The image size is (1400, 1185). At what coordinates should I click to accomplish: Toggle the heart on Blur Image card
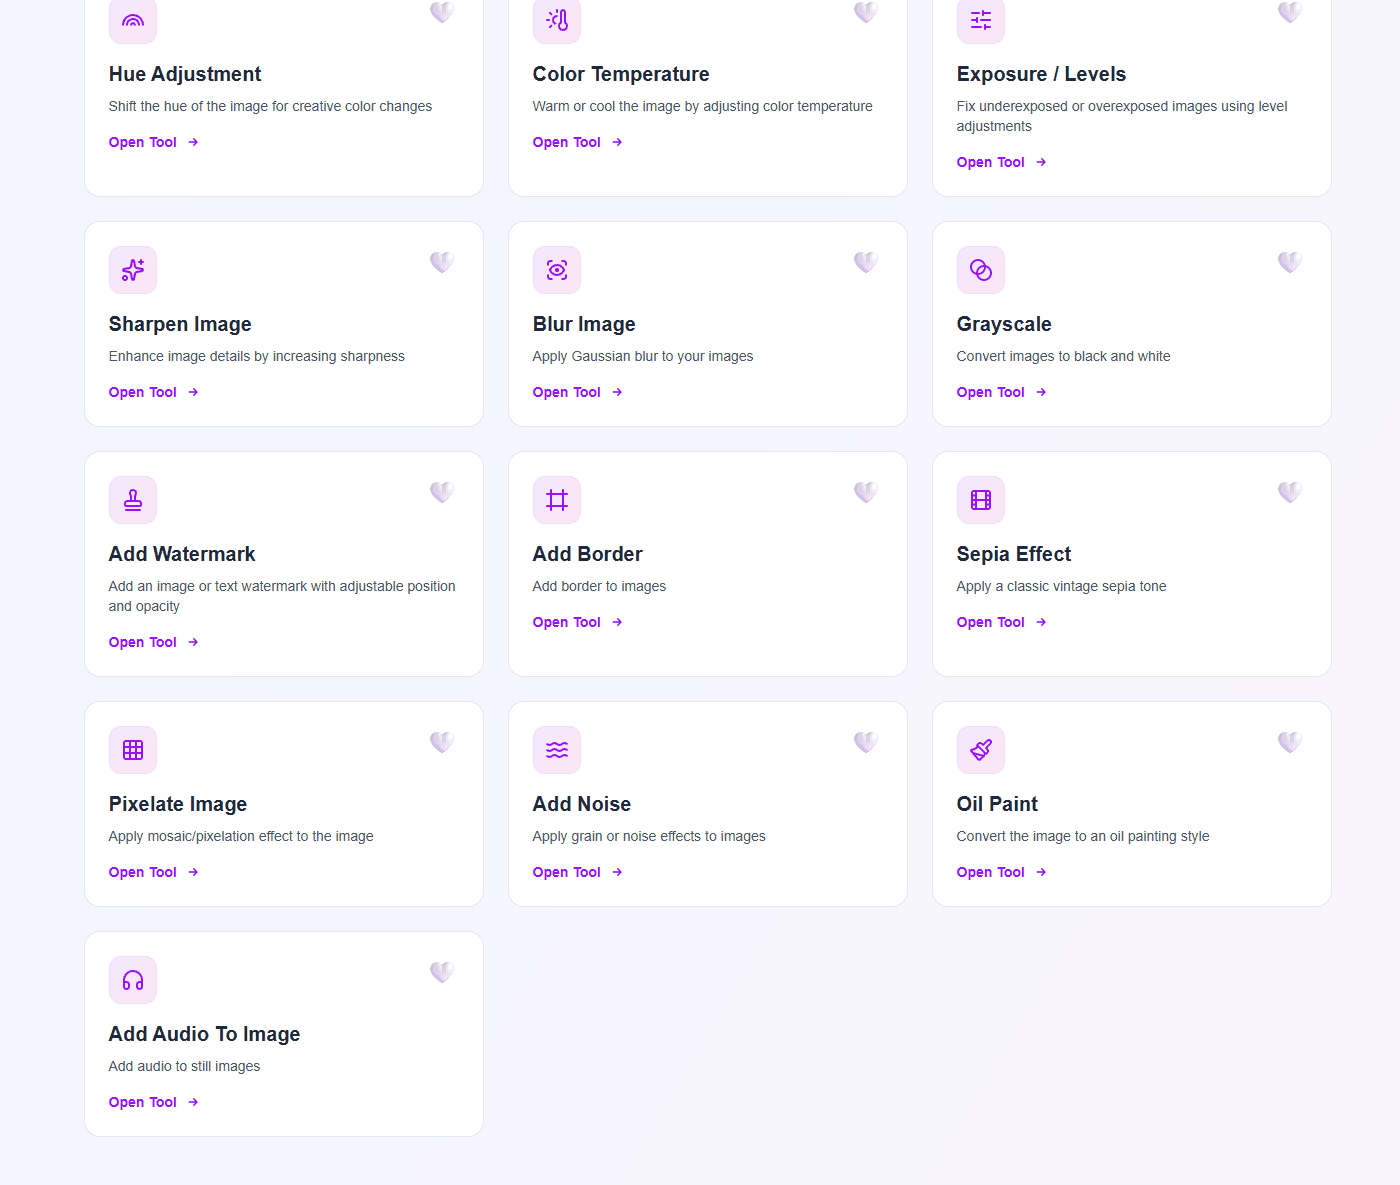866,262
